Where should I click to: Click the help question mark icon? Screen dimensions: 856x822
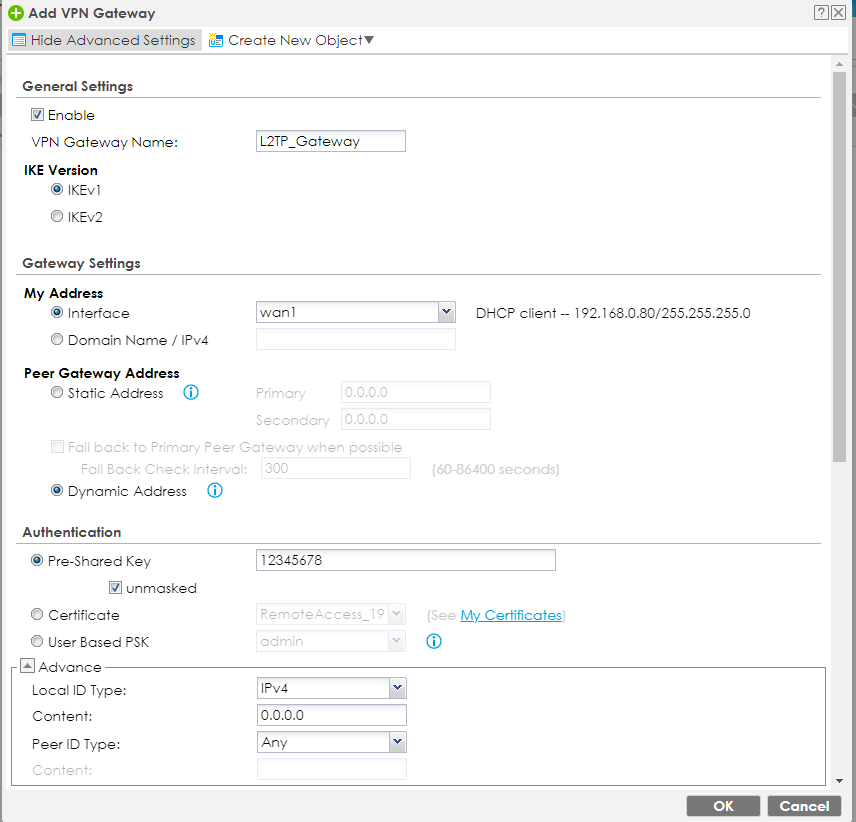[x=822, y=13]
